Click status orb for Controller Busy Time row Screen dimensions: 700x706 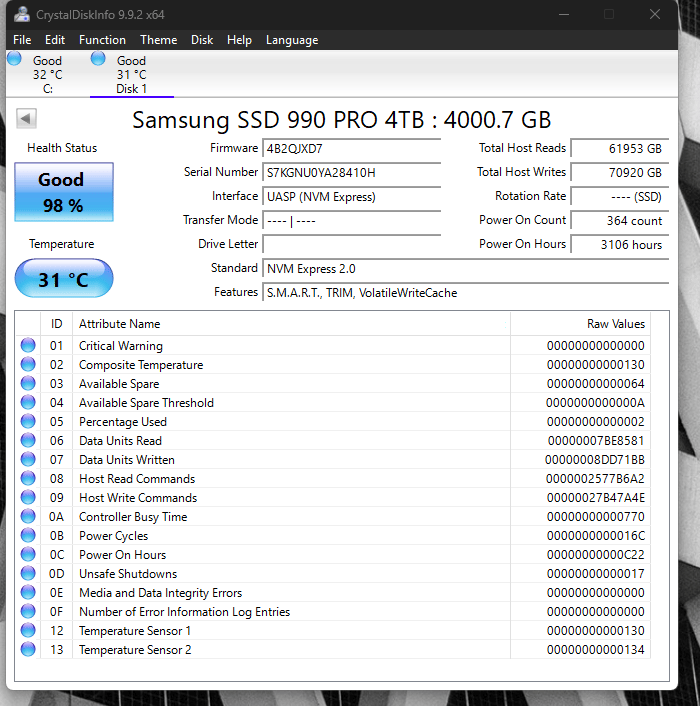point(28,516)
